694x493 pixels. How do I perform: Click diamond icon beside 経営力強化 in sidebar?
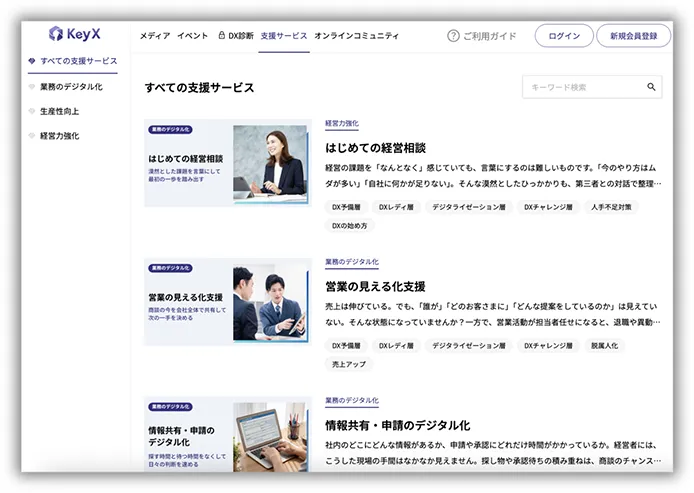point(32,136)
